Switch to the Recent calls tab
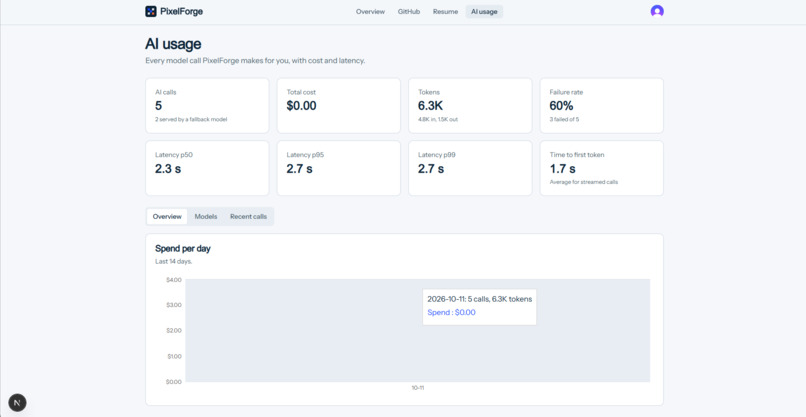This screenshot has width=806, height=417. [x=248, y=216]
